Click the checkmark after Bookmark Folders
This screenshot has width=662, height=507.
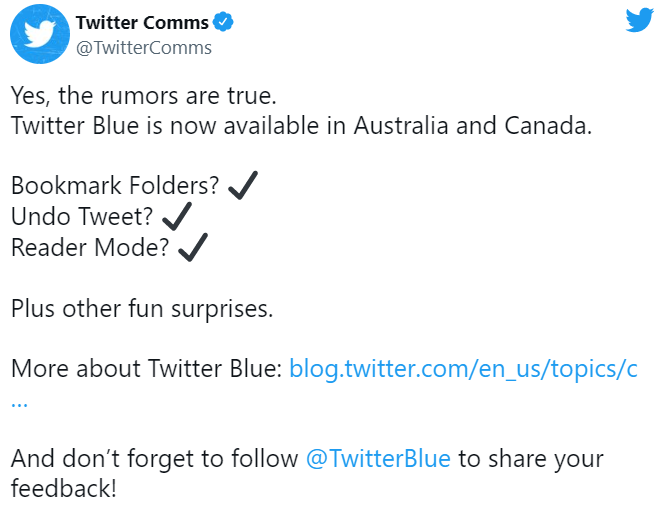(x=243, y=185)
